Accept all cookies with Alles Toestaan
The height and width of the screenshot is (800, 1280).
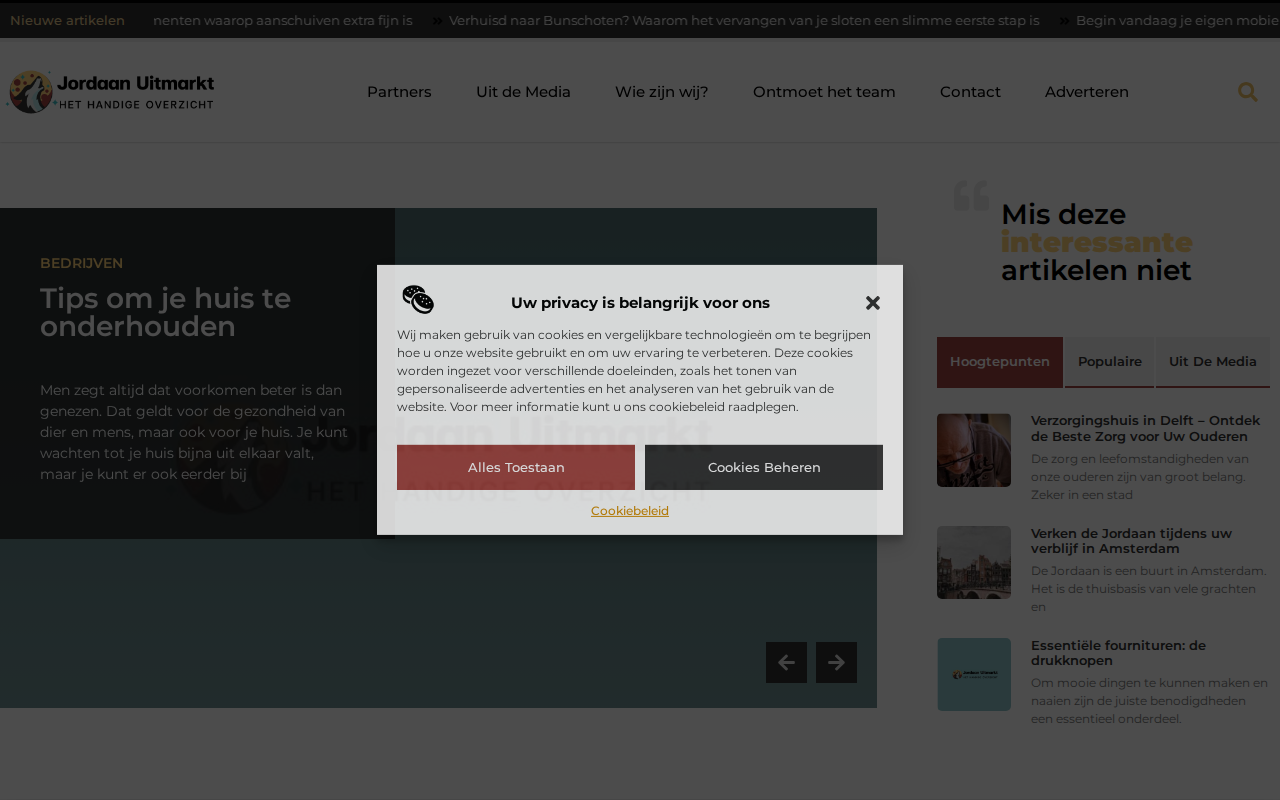(516, 467)
